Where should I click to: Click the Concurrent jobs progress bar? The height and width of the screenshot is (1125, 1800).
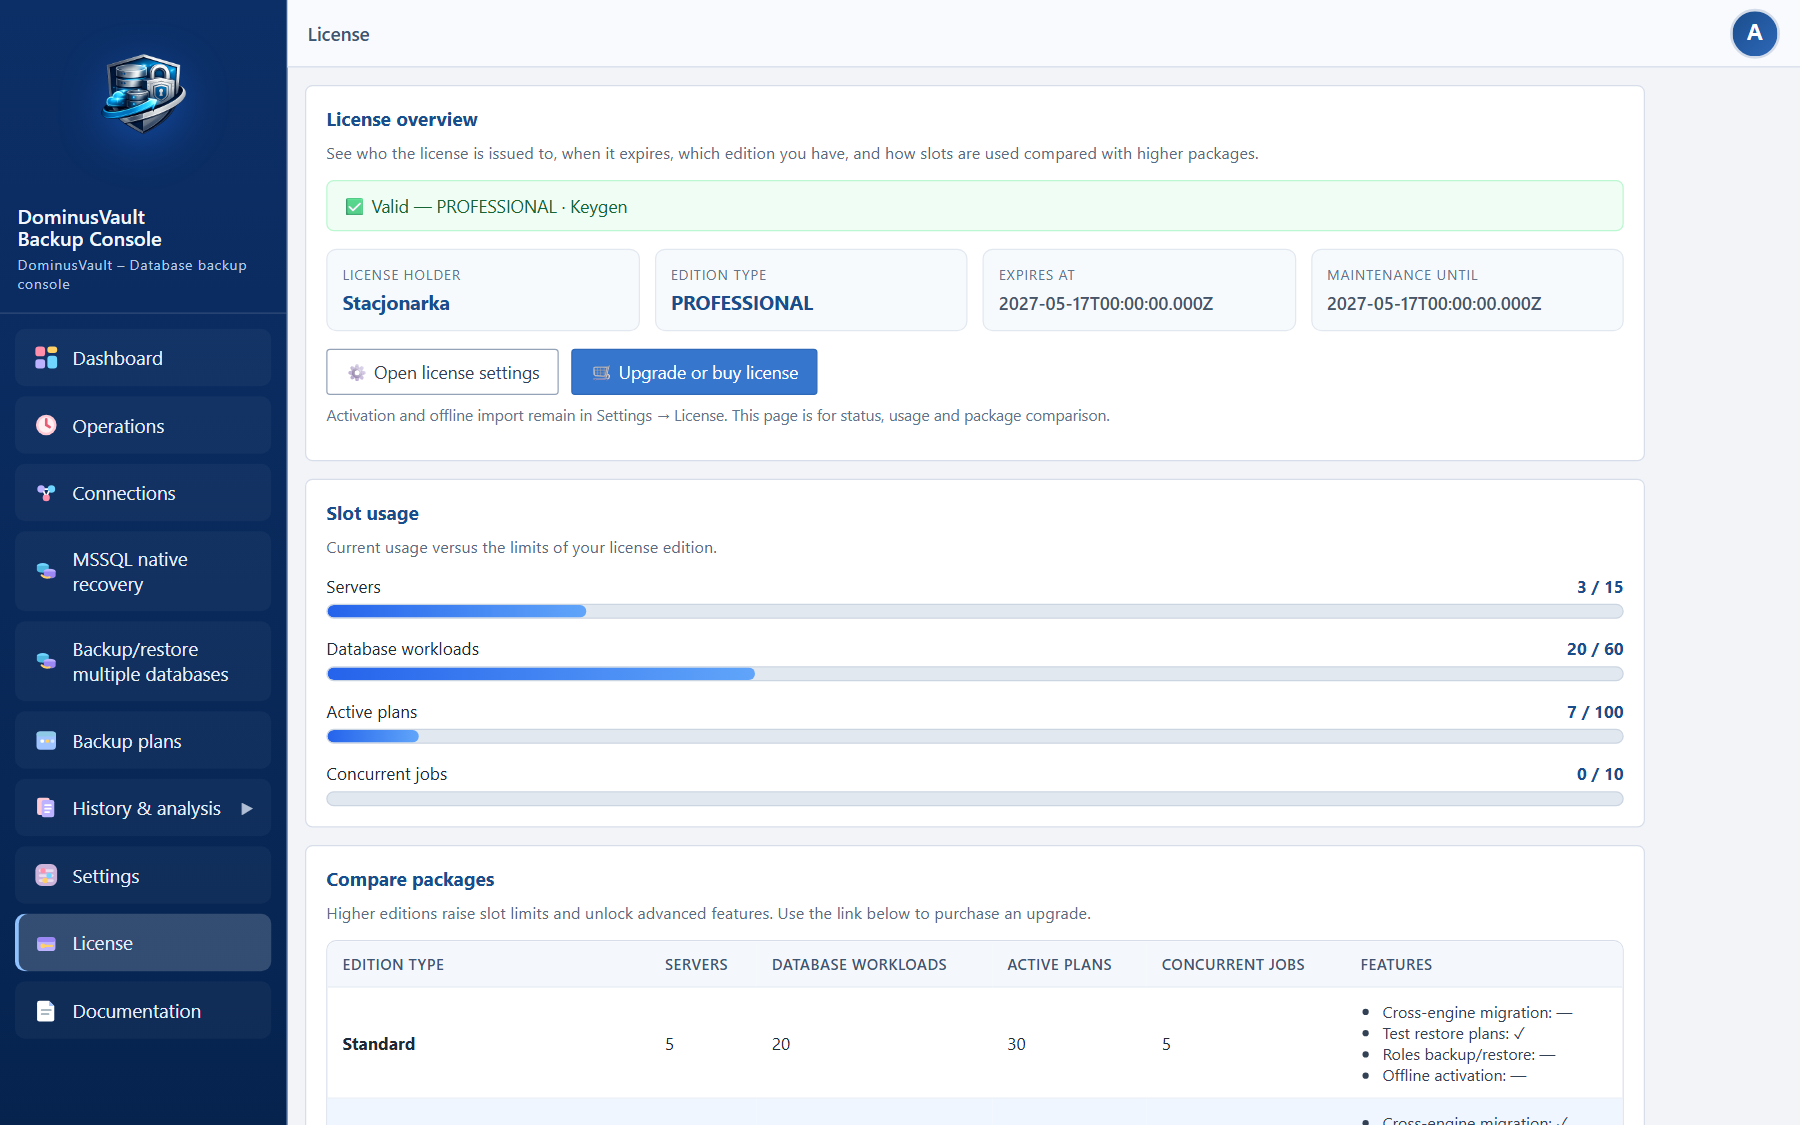975,799
